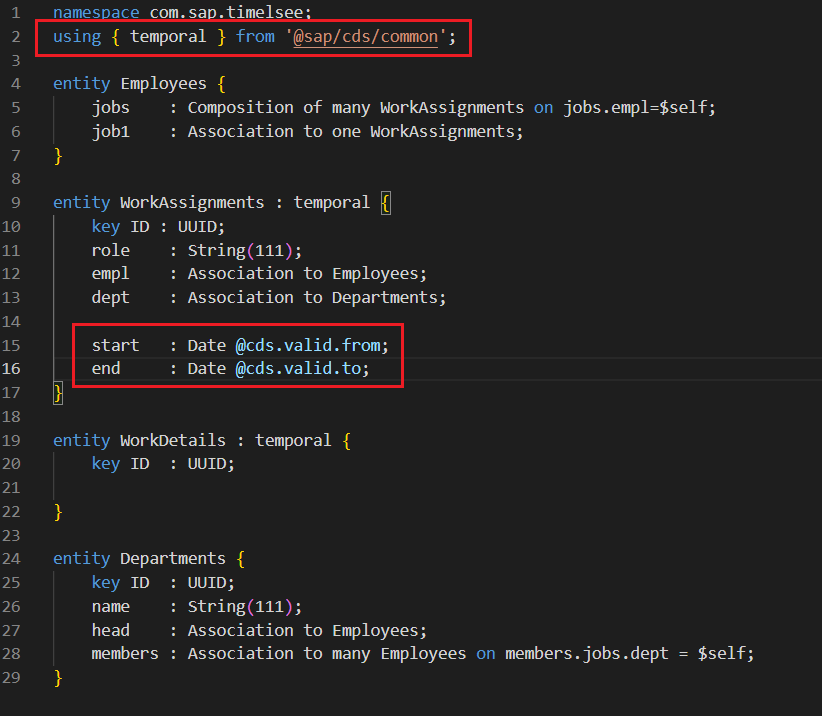Click 'Departments' entity name on line 24
Viewport: 822px width, 716px height.
tap(172, 559)
